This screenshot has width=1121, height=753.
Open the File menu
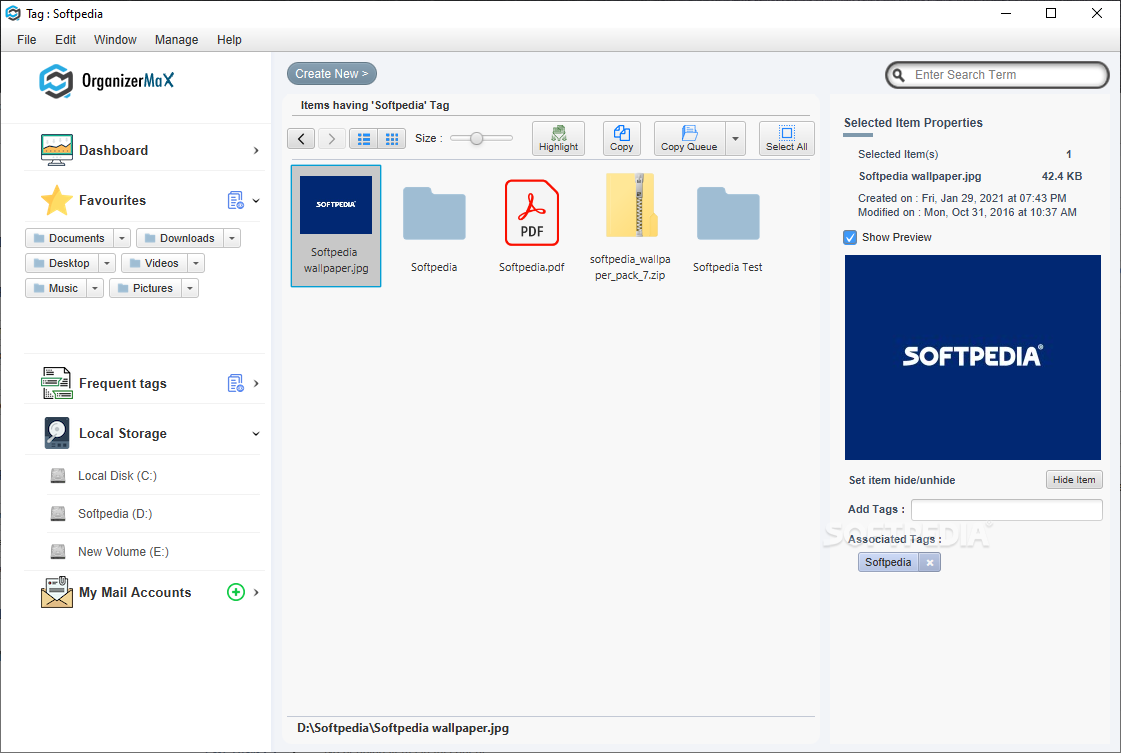pos(26,40)
